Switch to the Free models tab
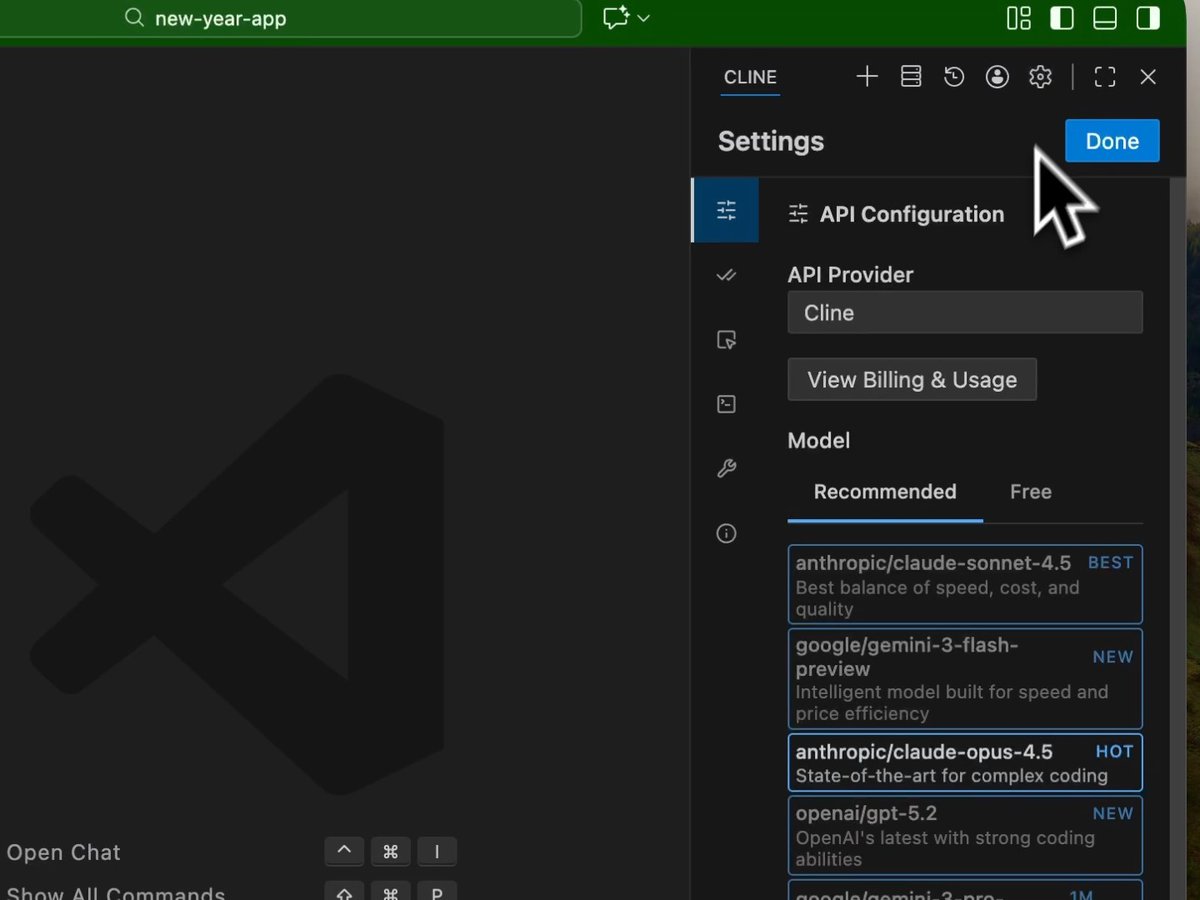Screen dimensions: 1200x900 [1030, 492]
